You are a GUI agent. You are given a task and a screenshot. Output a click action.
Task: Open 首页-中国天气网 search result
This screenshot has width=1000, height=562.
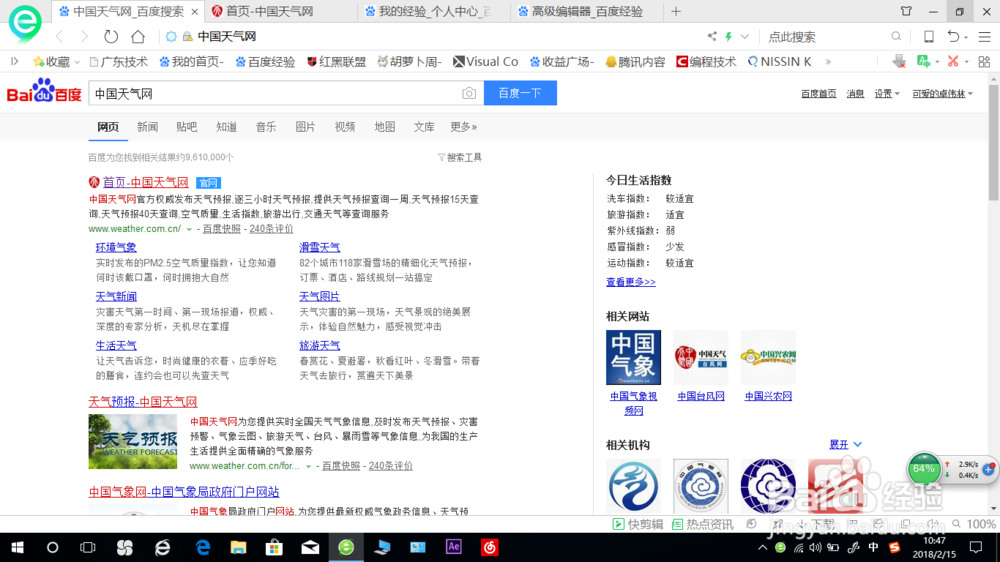point(145,182)
